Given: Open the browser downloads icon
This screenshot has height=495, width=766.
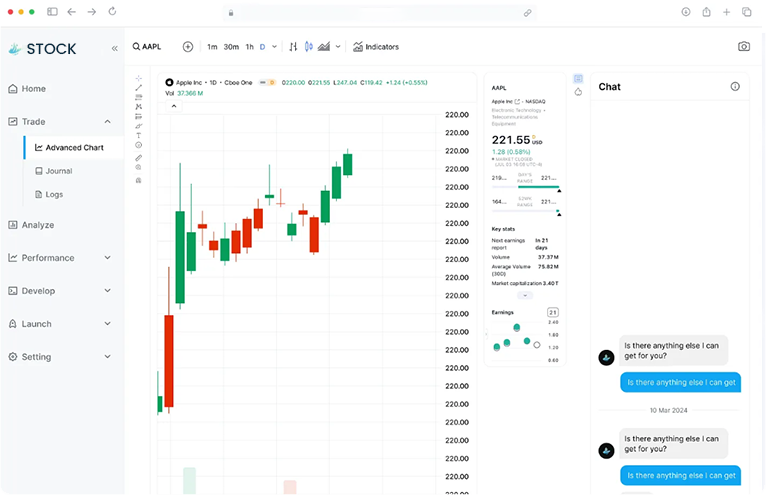Looking at the screenshot, I should [686, 12].
